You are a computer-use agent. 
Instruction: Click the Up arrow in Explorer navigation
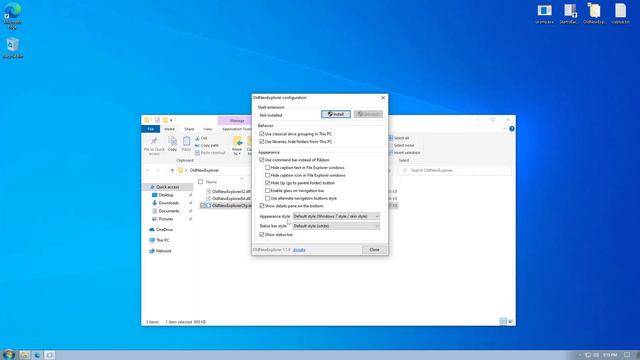click(x=172, y=170)
